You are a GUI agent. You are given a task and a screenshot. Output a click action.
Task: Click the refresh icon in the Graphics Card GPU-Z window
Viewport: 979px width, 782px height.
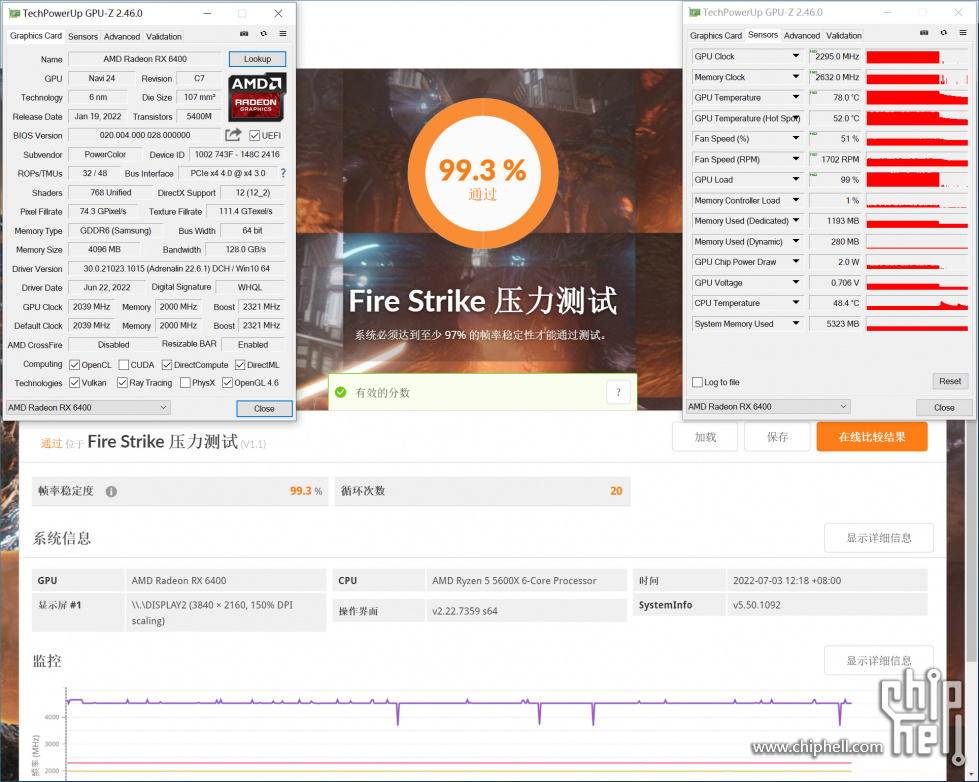coord(263,34)
